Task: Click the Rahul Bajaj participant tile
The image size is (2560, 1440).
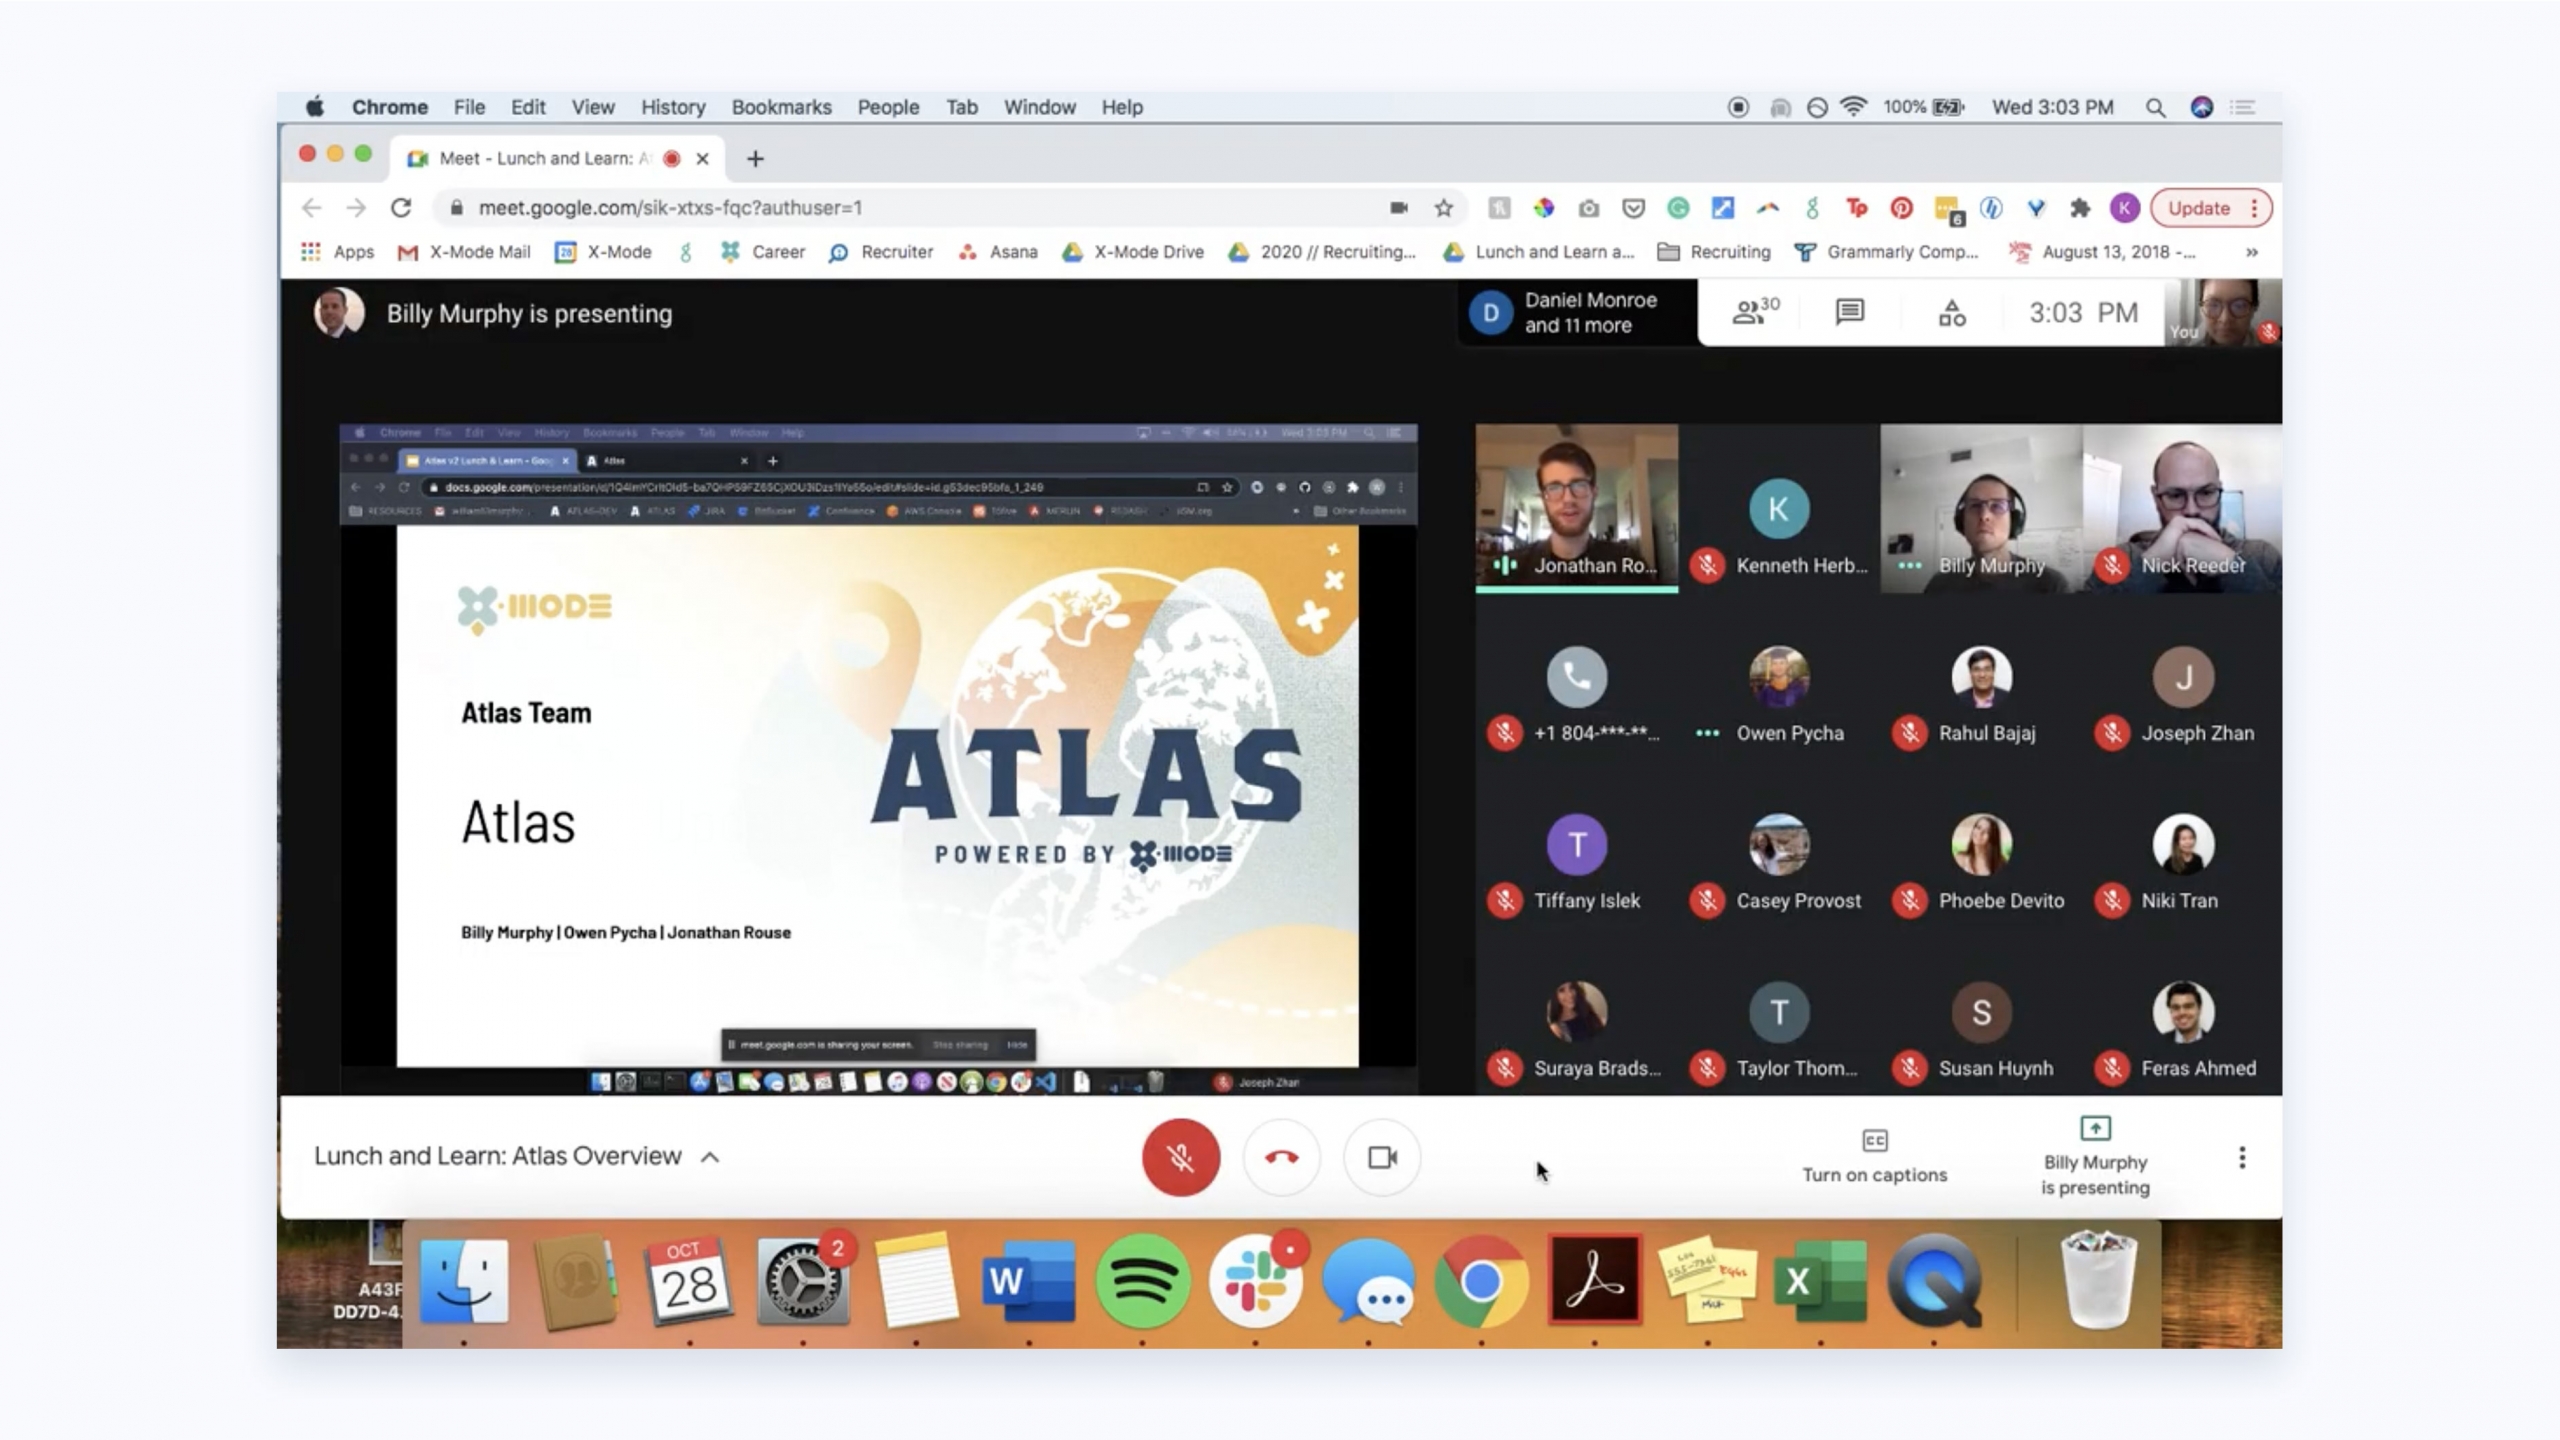Action: point(1981,696)
